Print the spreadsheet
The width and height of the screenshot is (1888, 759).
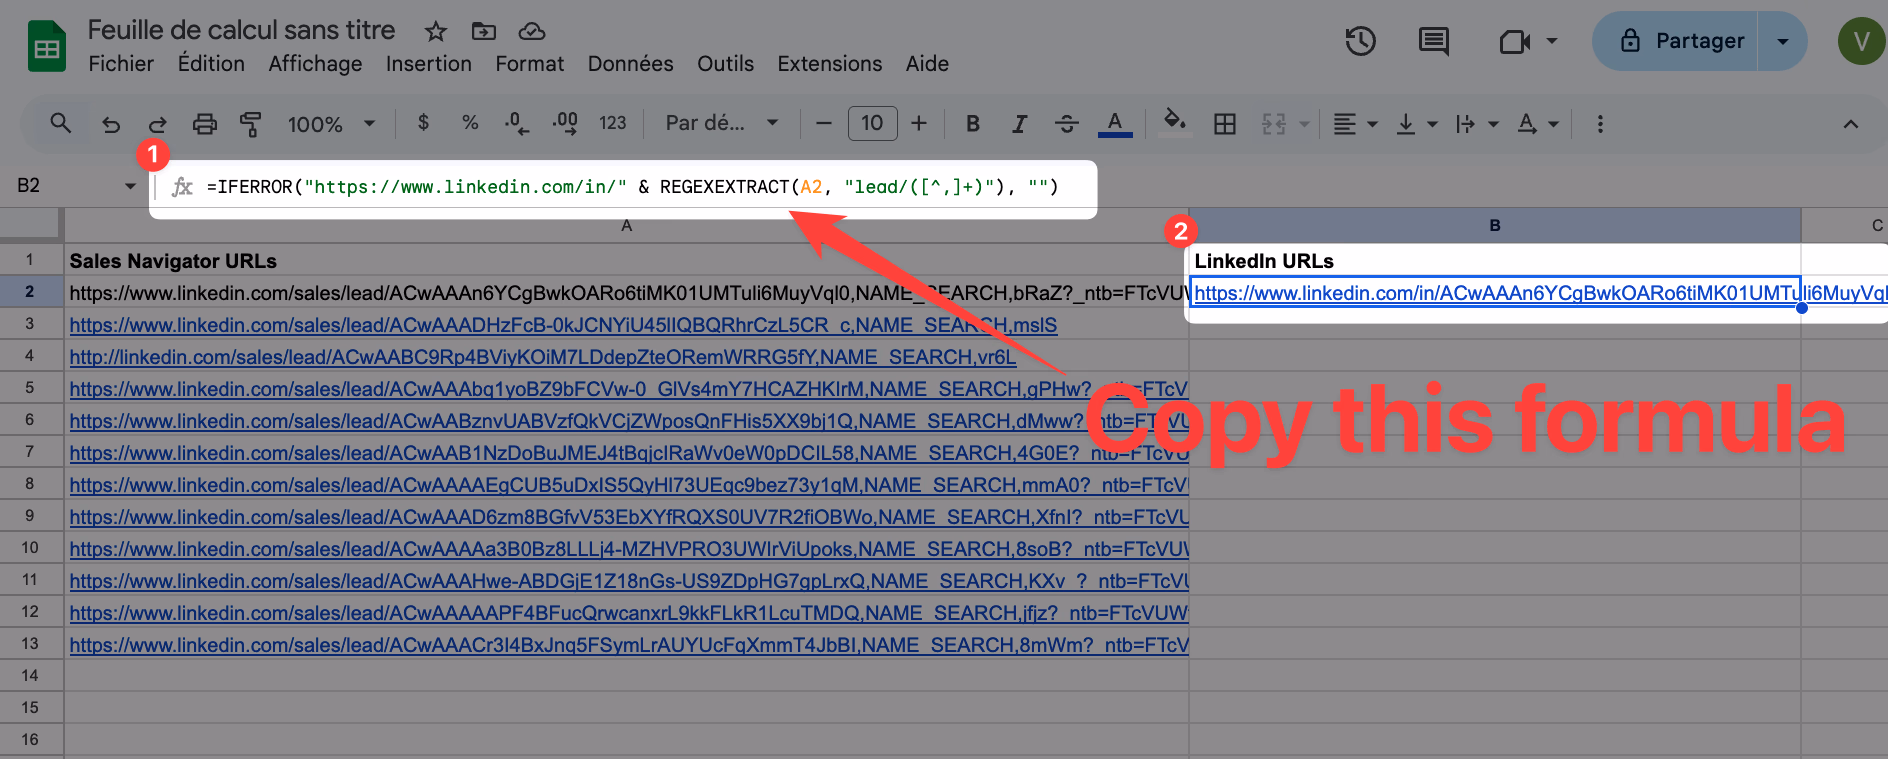pos(204,124)
